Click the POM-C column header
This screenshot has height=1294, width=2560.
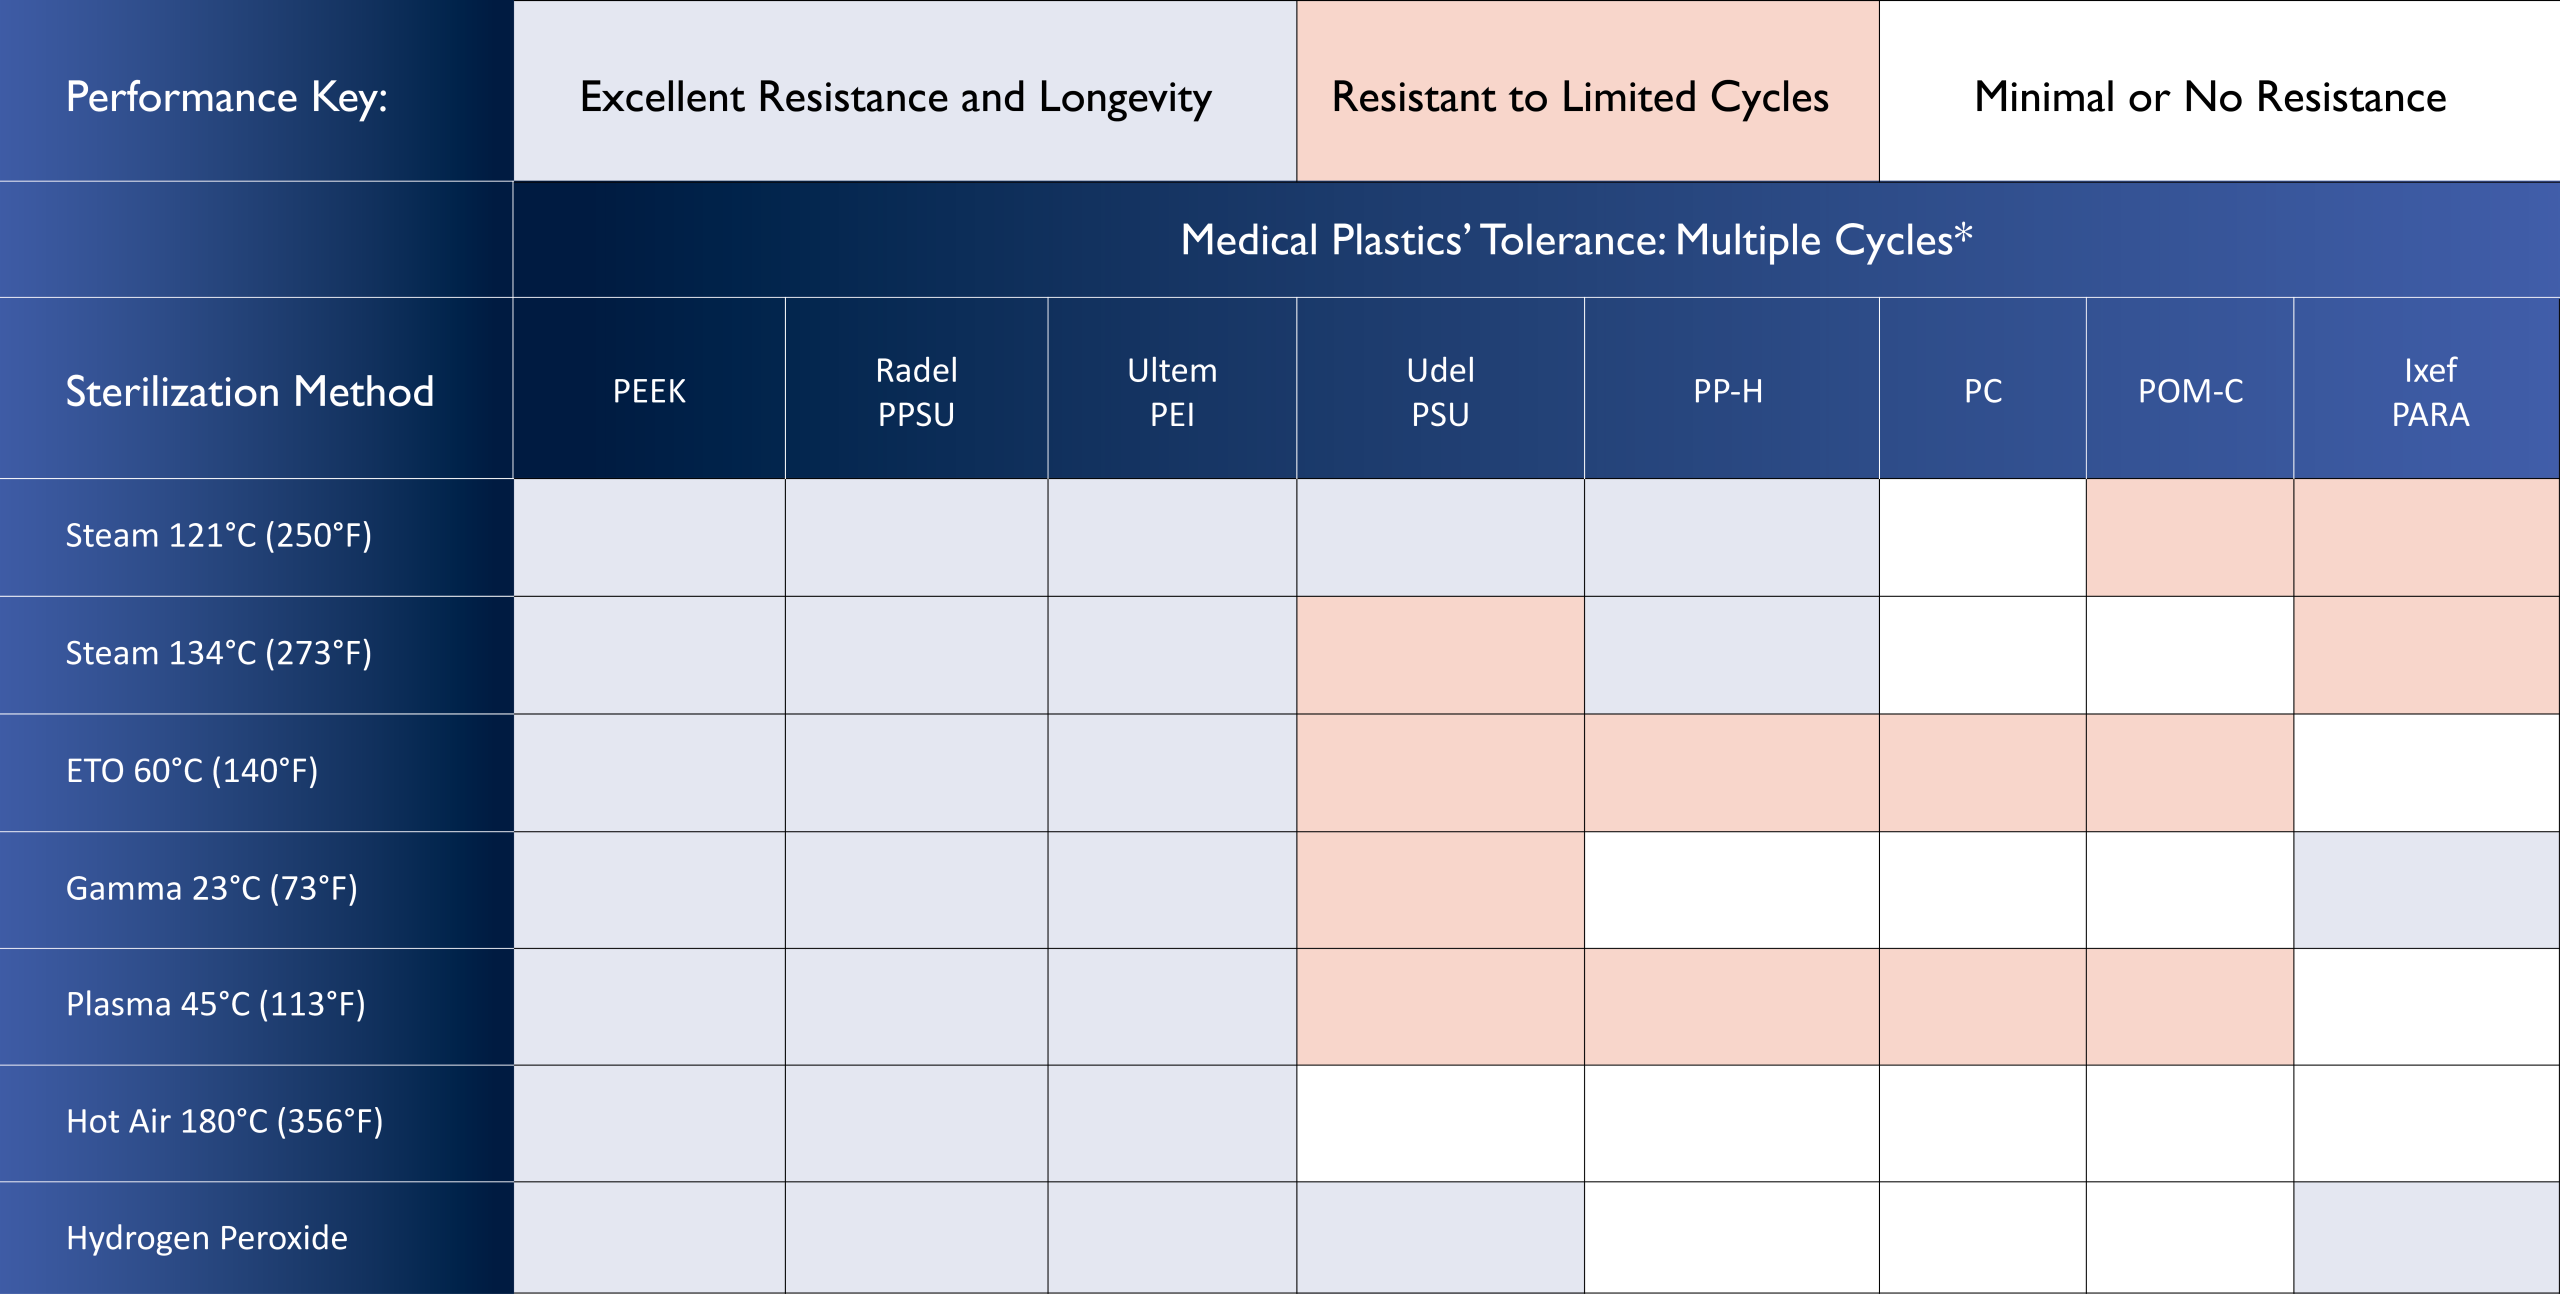coord(2190,391)
